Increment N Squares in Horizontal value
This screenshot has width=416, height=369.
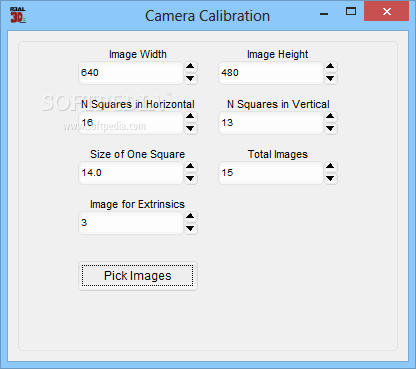pos(190,117)
